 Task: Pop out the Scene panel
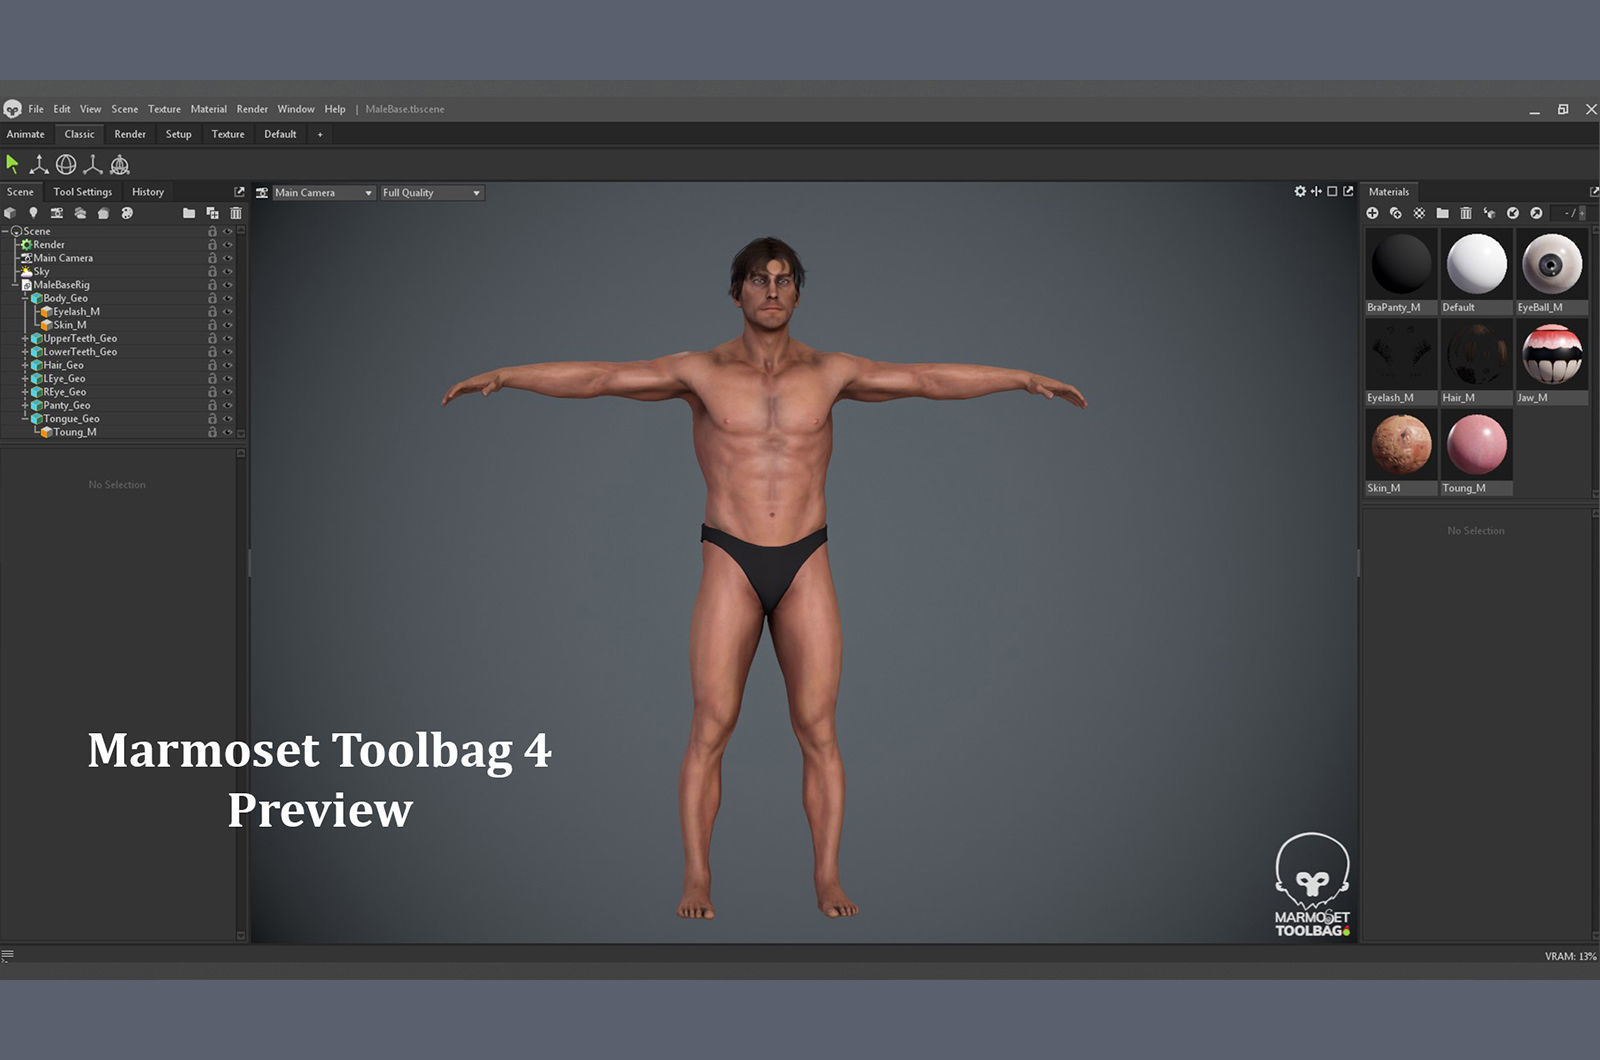tap(239, 191)
